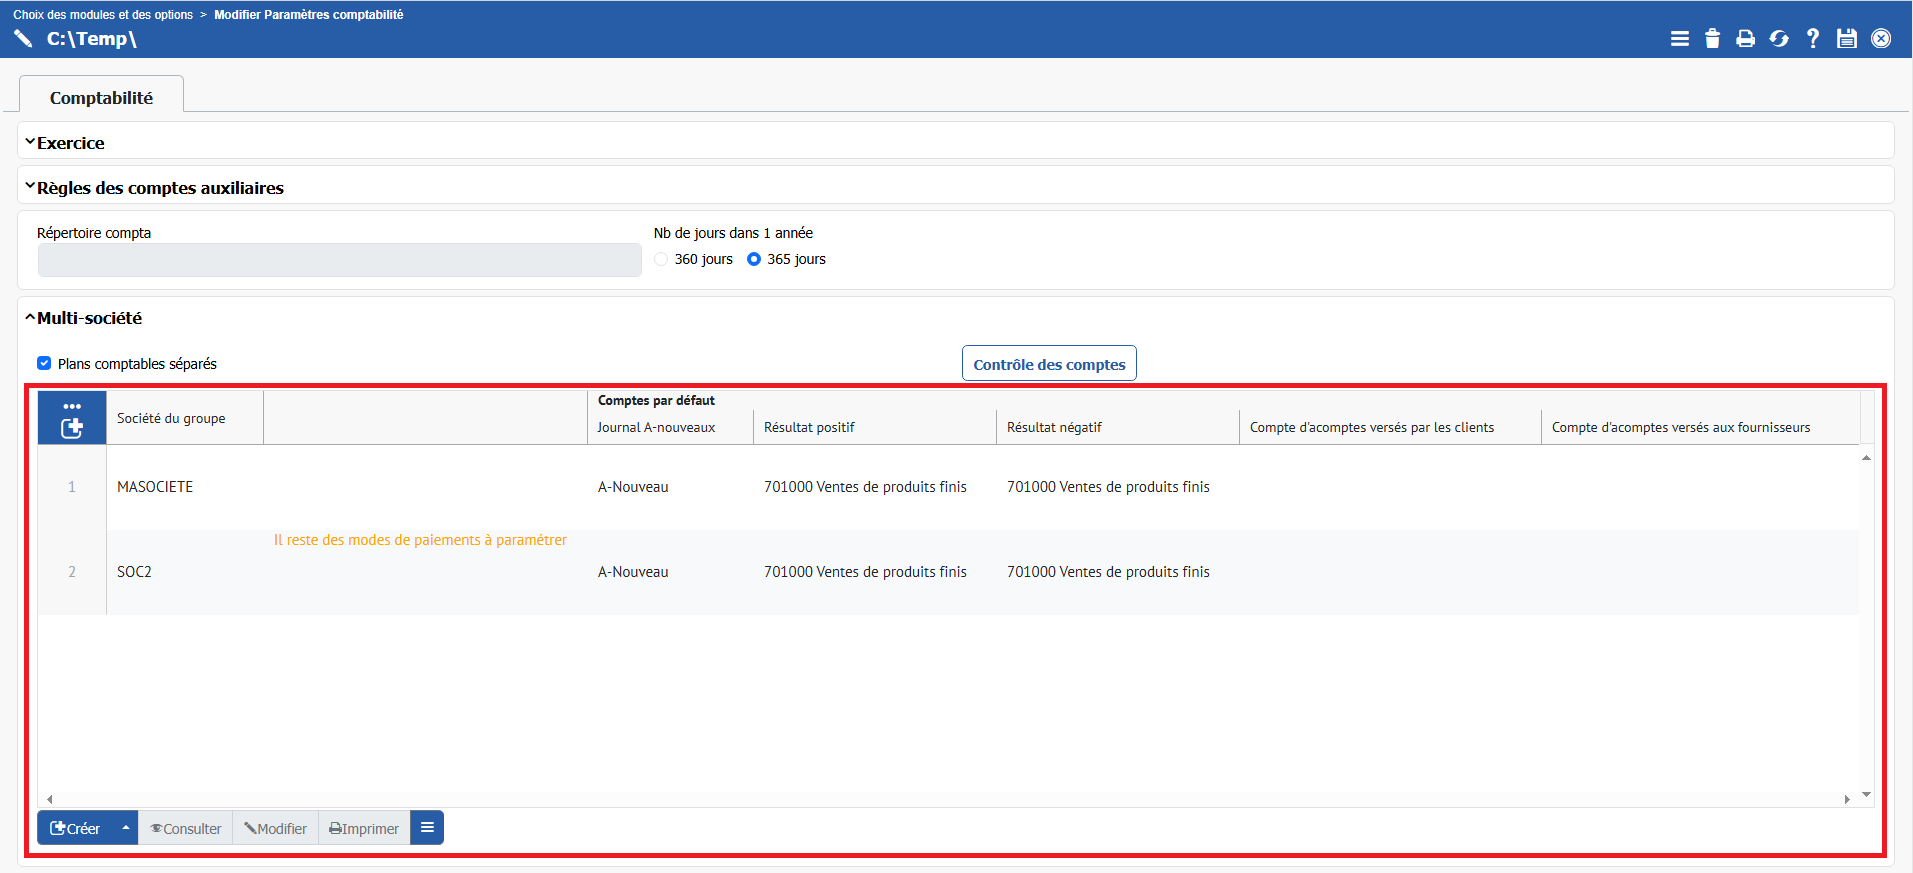Click the Contrôle des comptes button
Viewport: 1913px width, 873px height.
(x=1049, y=364)
